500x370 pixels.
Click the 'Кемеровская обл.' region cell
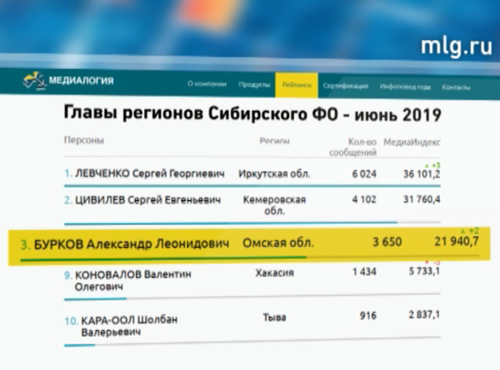(x=274, y=205)
